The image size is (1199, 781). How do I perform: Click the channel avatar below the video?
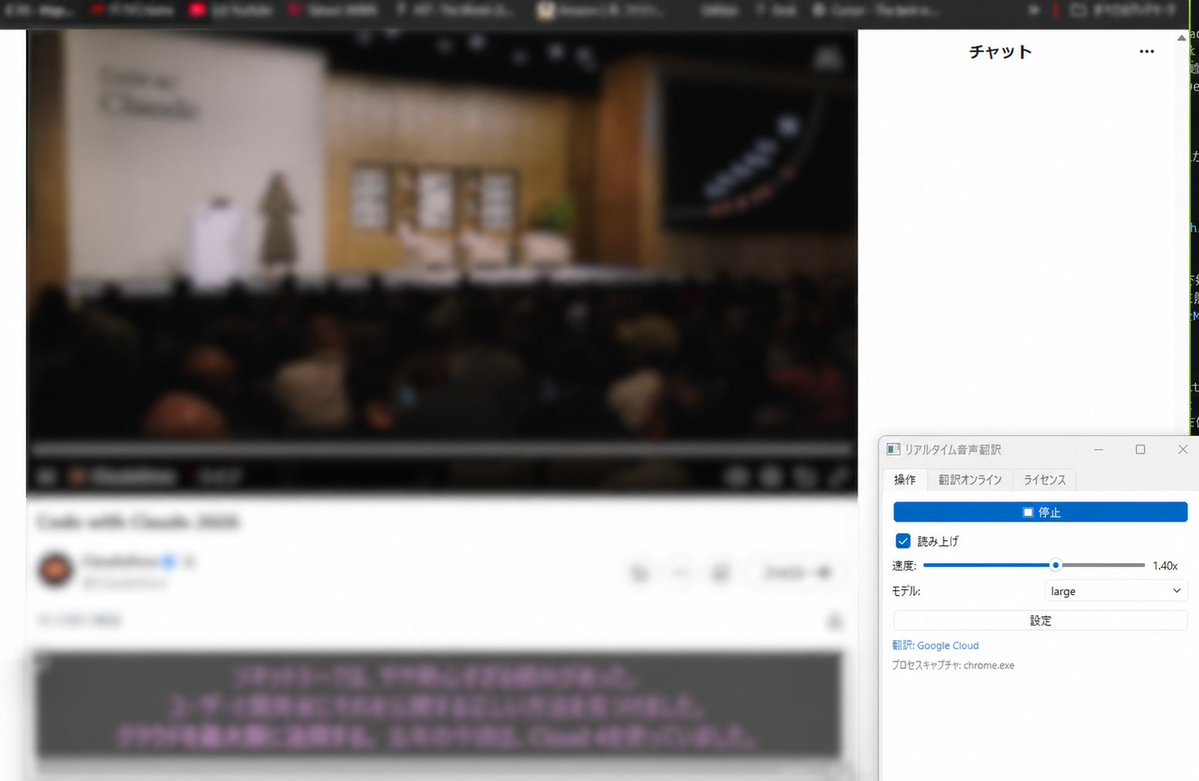56,570
